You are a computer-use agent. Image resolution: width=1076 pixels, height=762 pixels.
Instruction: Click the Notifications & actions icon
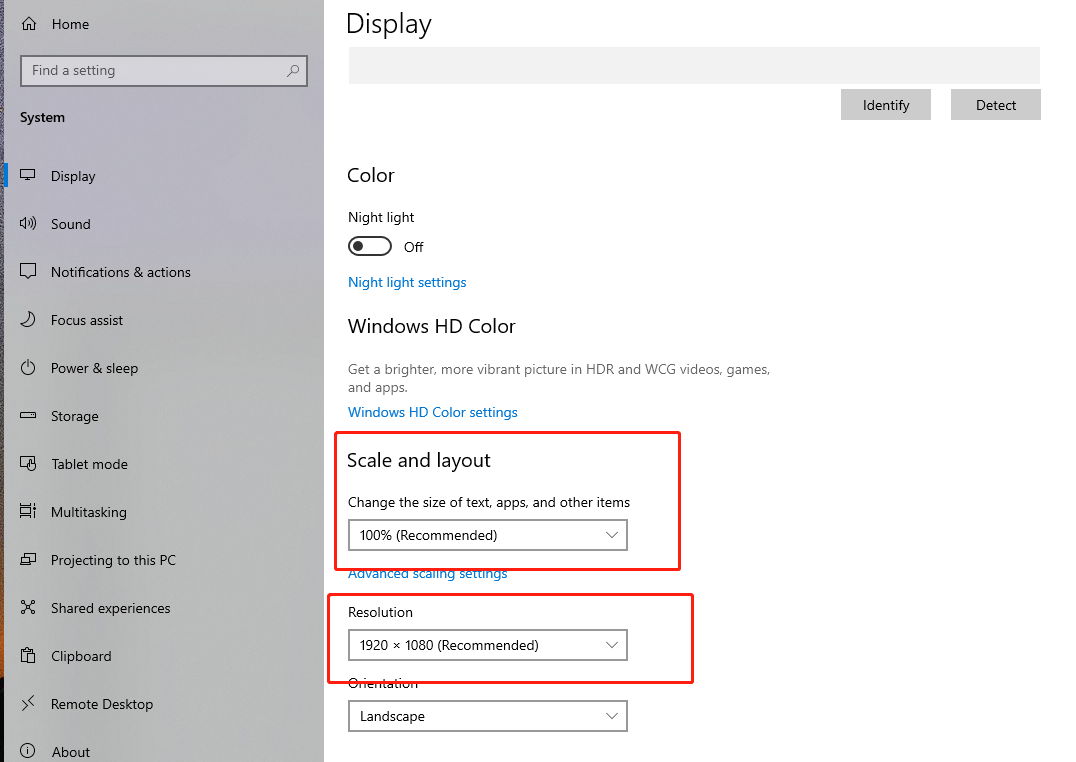click(28, 272)
